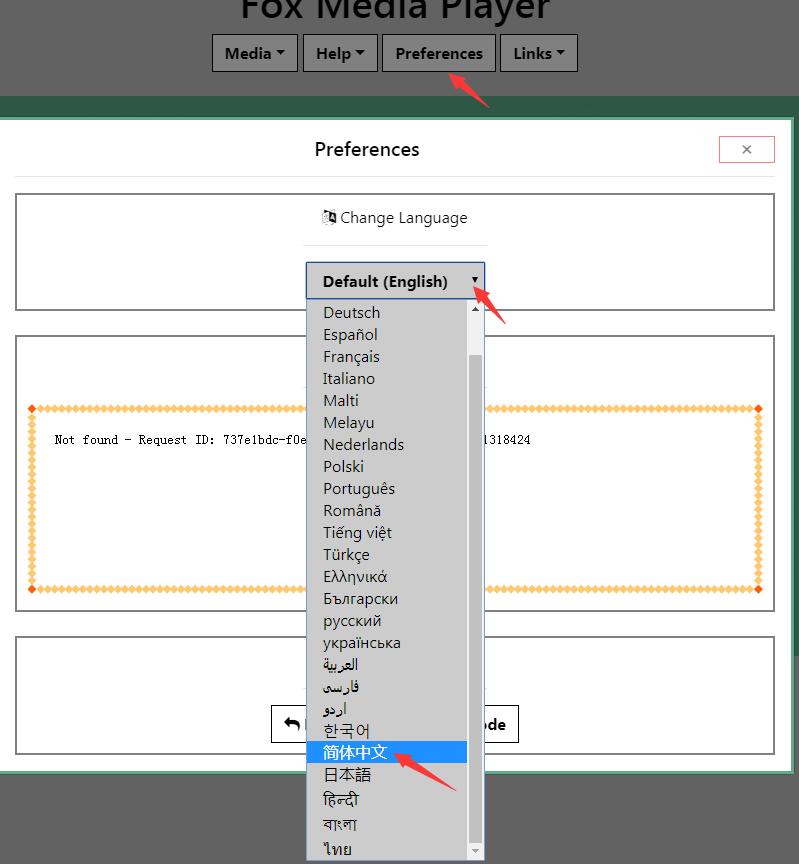Image resolution: width=799 pixels, height=864 pixels.
Task: Open the Help dropdown menu
Action: [340, 53]
